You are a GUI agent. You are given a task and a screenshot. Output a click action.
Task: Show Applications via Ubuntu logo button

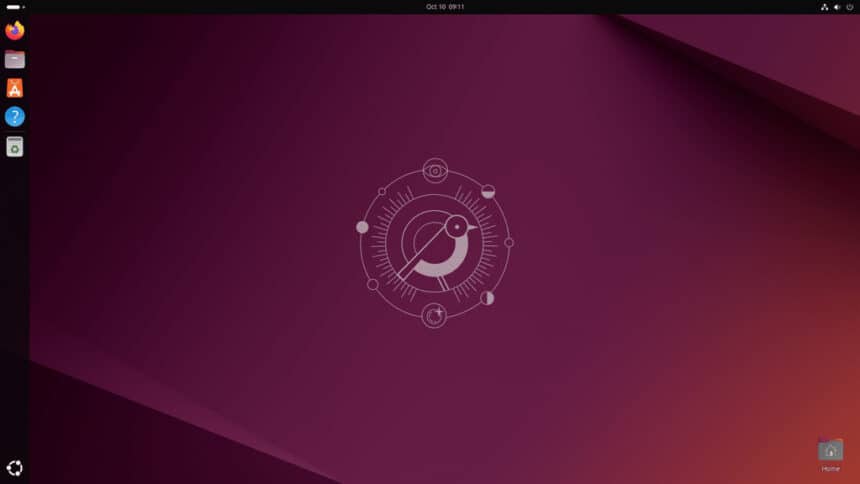(15, 468)
